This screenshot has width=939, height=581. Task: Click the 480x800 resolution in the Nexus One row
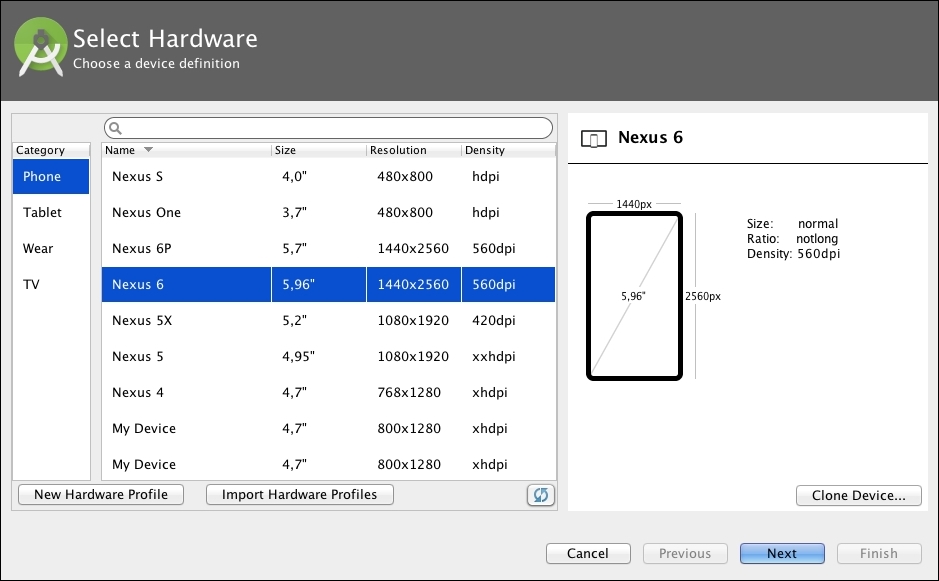pos(405,213)
